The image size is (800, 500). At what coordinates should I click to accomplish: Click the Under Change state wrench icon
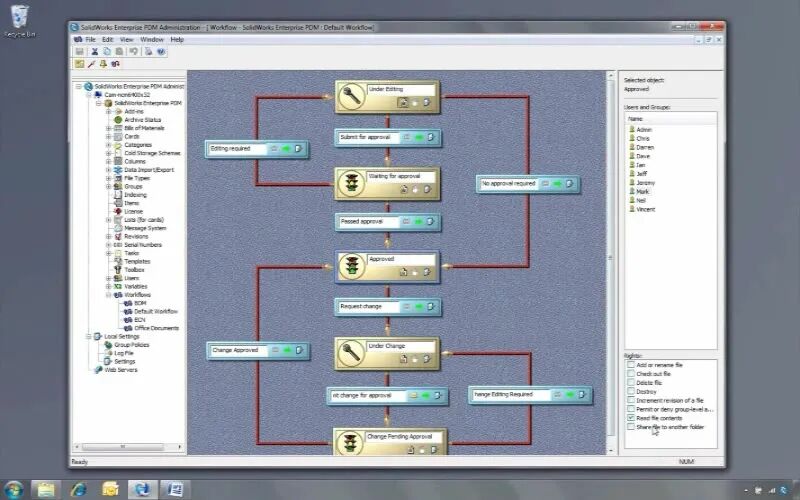pyautogui.click(x=351, y=352)
